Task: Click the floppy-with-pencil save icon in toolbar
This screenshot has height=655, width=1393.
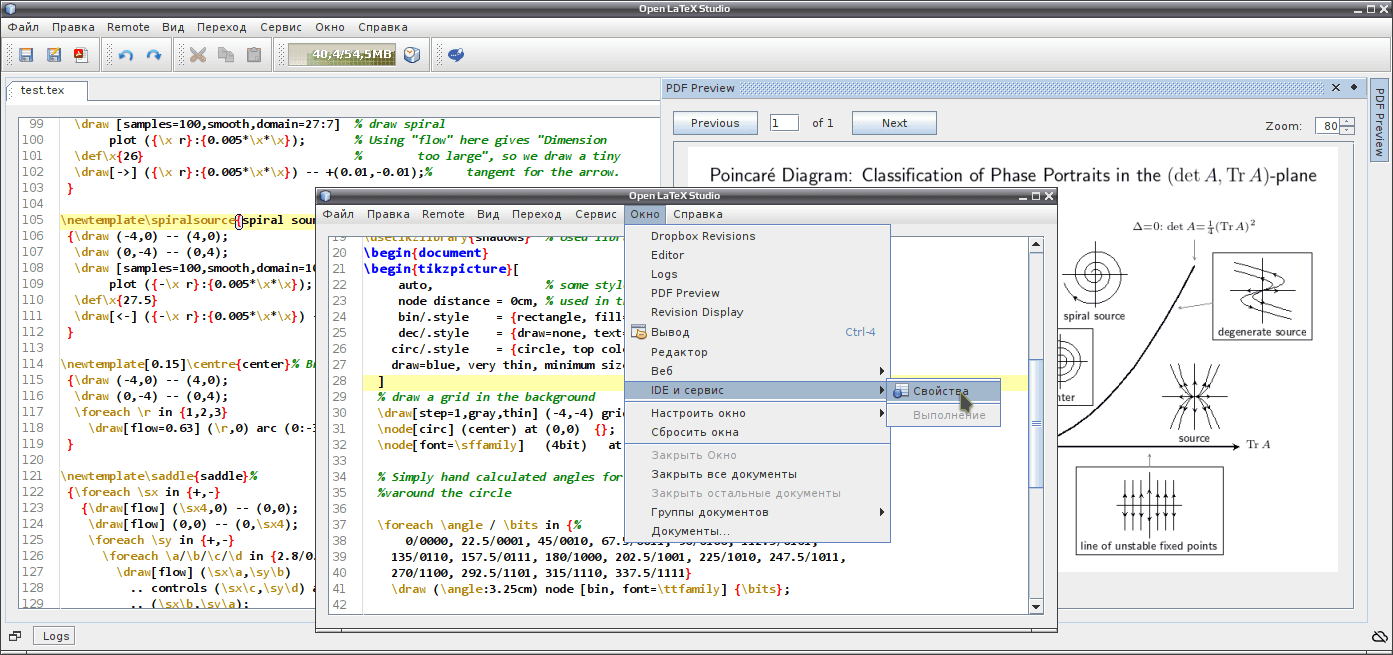Action: click(x=54, y=55)
